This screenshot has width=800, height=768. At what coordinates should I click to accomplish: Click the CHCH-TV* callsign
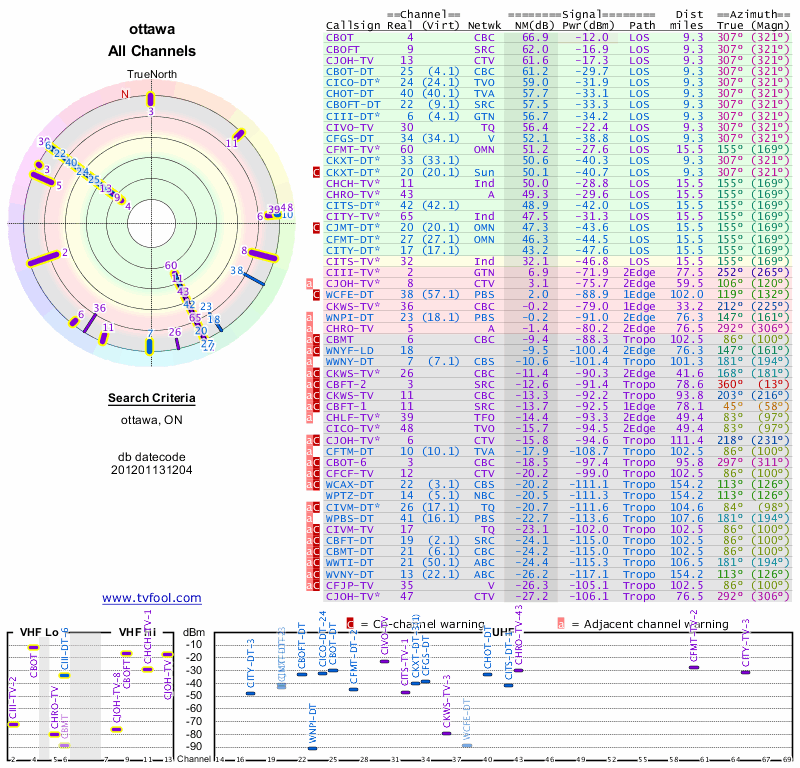coord(353,183)
